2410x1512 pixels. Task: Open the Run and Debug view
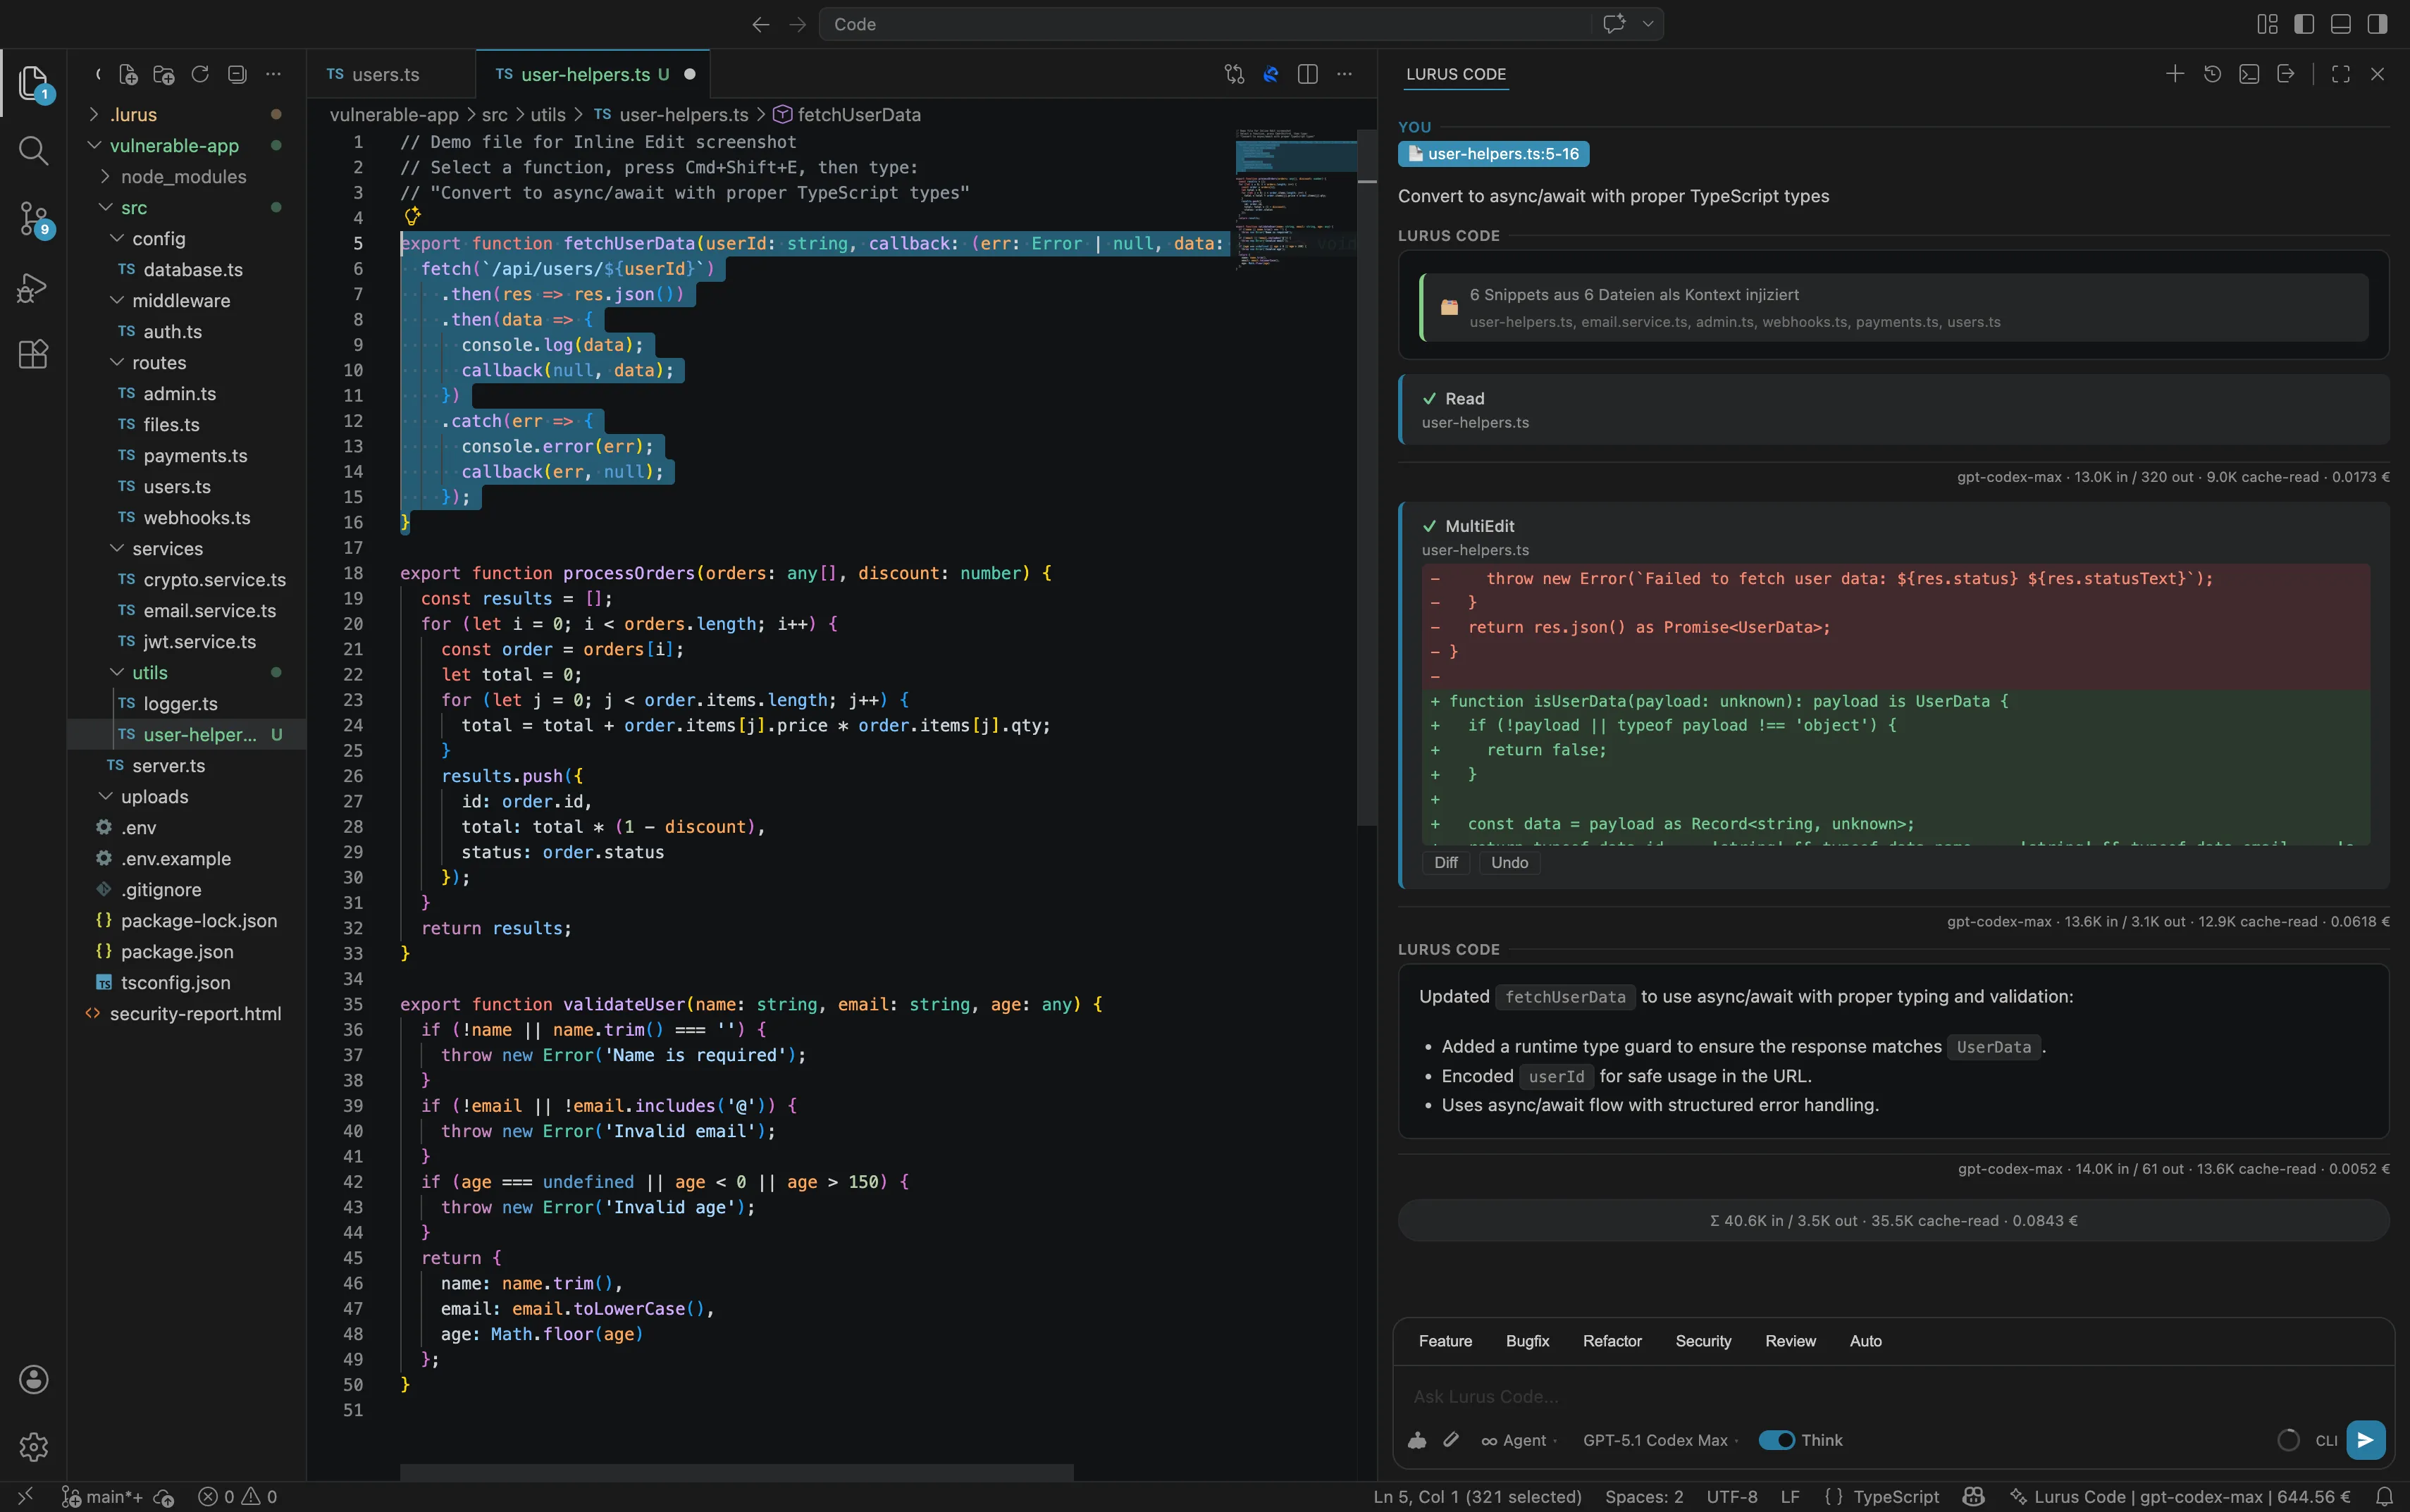pos(33,287)
